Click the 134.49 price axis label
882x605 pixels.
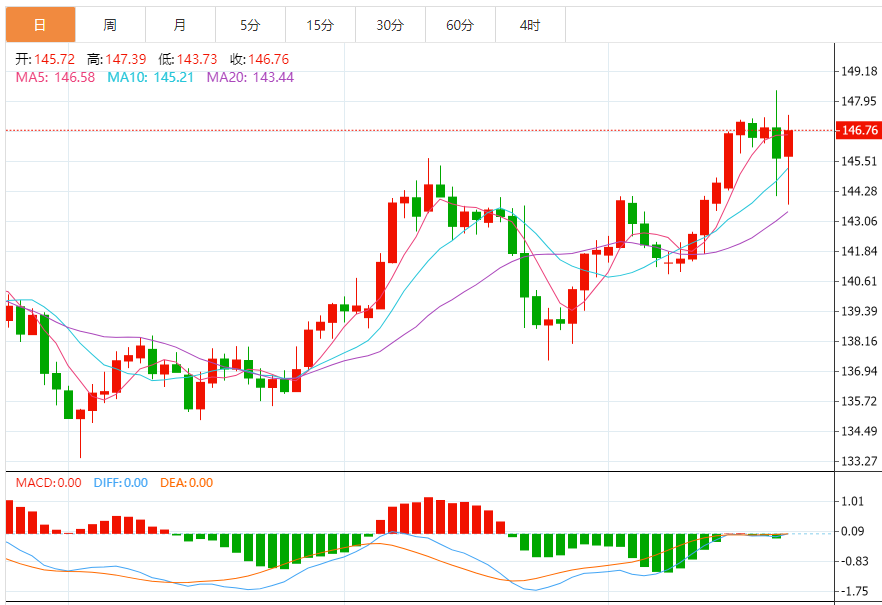click(x=859, y=431)
